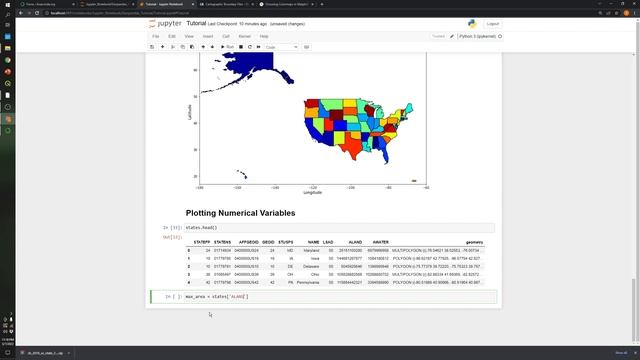Rename notebook by clicking the Tutorial title
Viewport: 640px width, 360px height.
pyautogui.click(x=196, y=23)
